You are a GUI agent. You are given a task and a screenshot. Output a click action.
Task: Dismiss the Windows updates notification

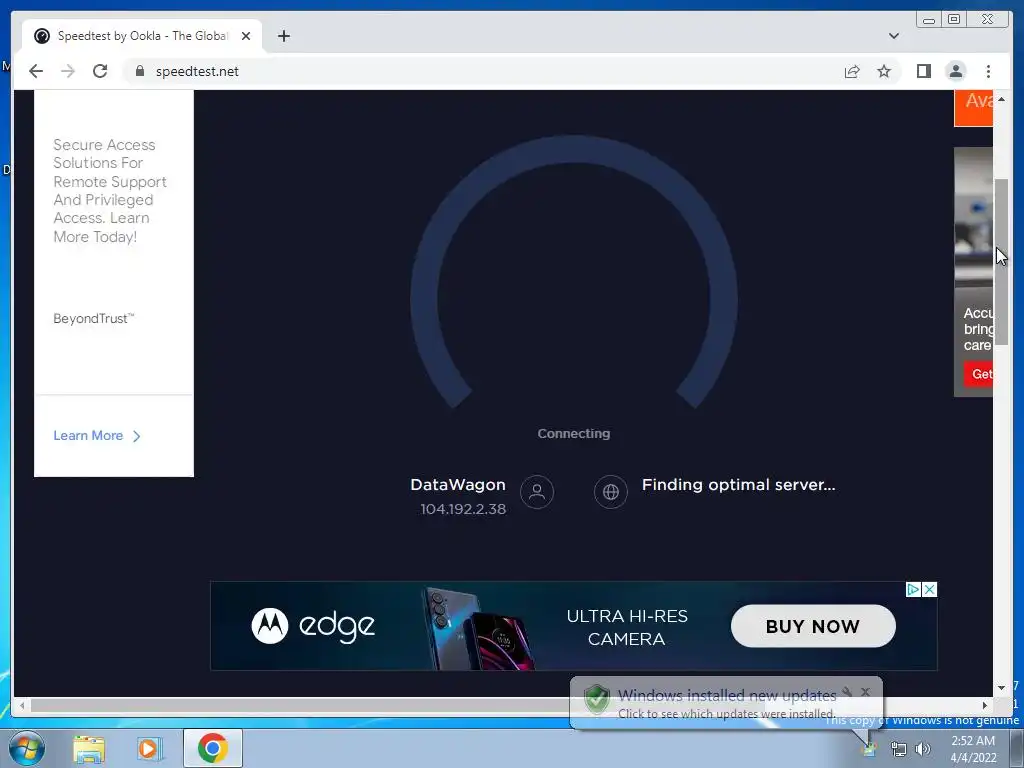(865, 692)
